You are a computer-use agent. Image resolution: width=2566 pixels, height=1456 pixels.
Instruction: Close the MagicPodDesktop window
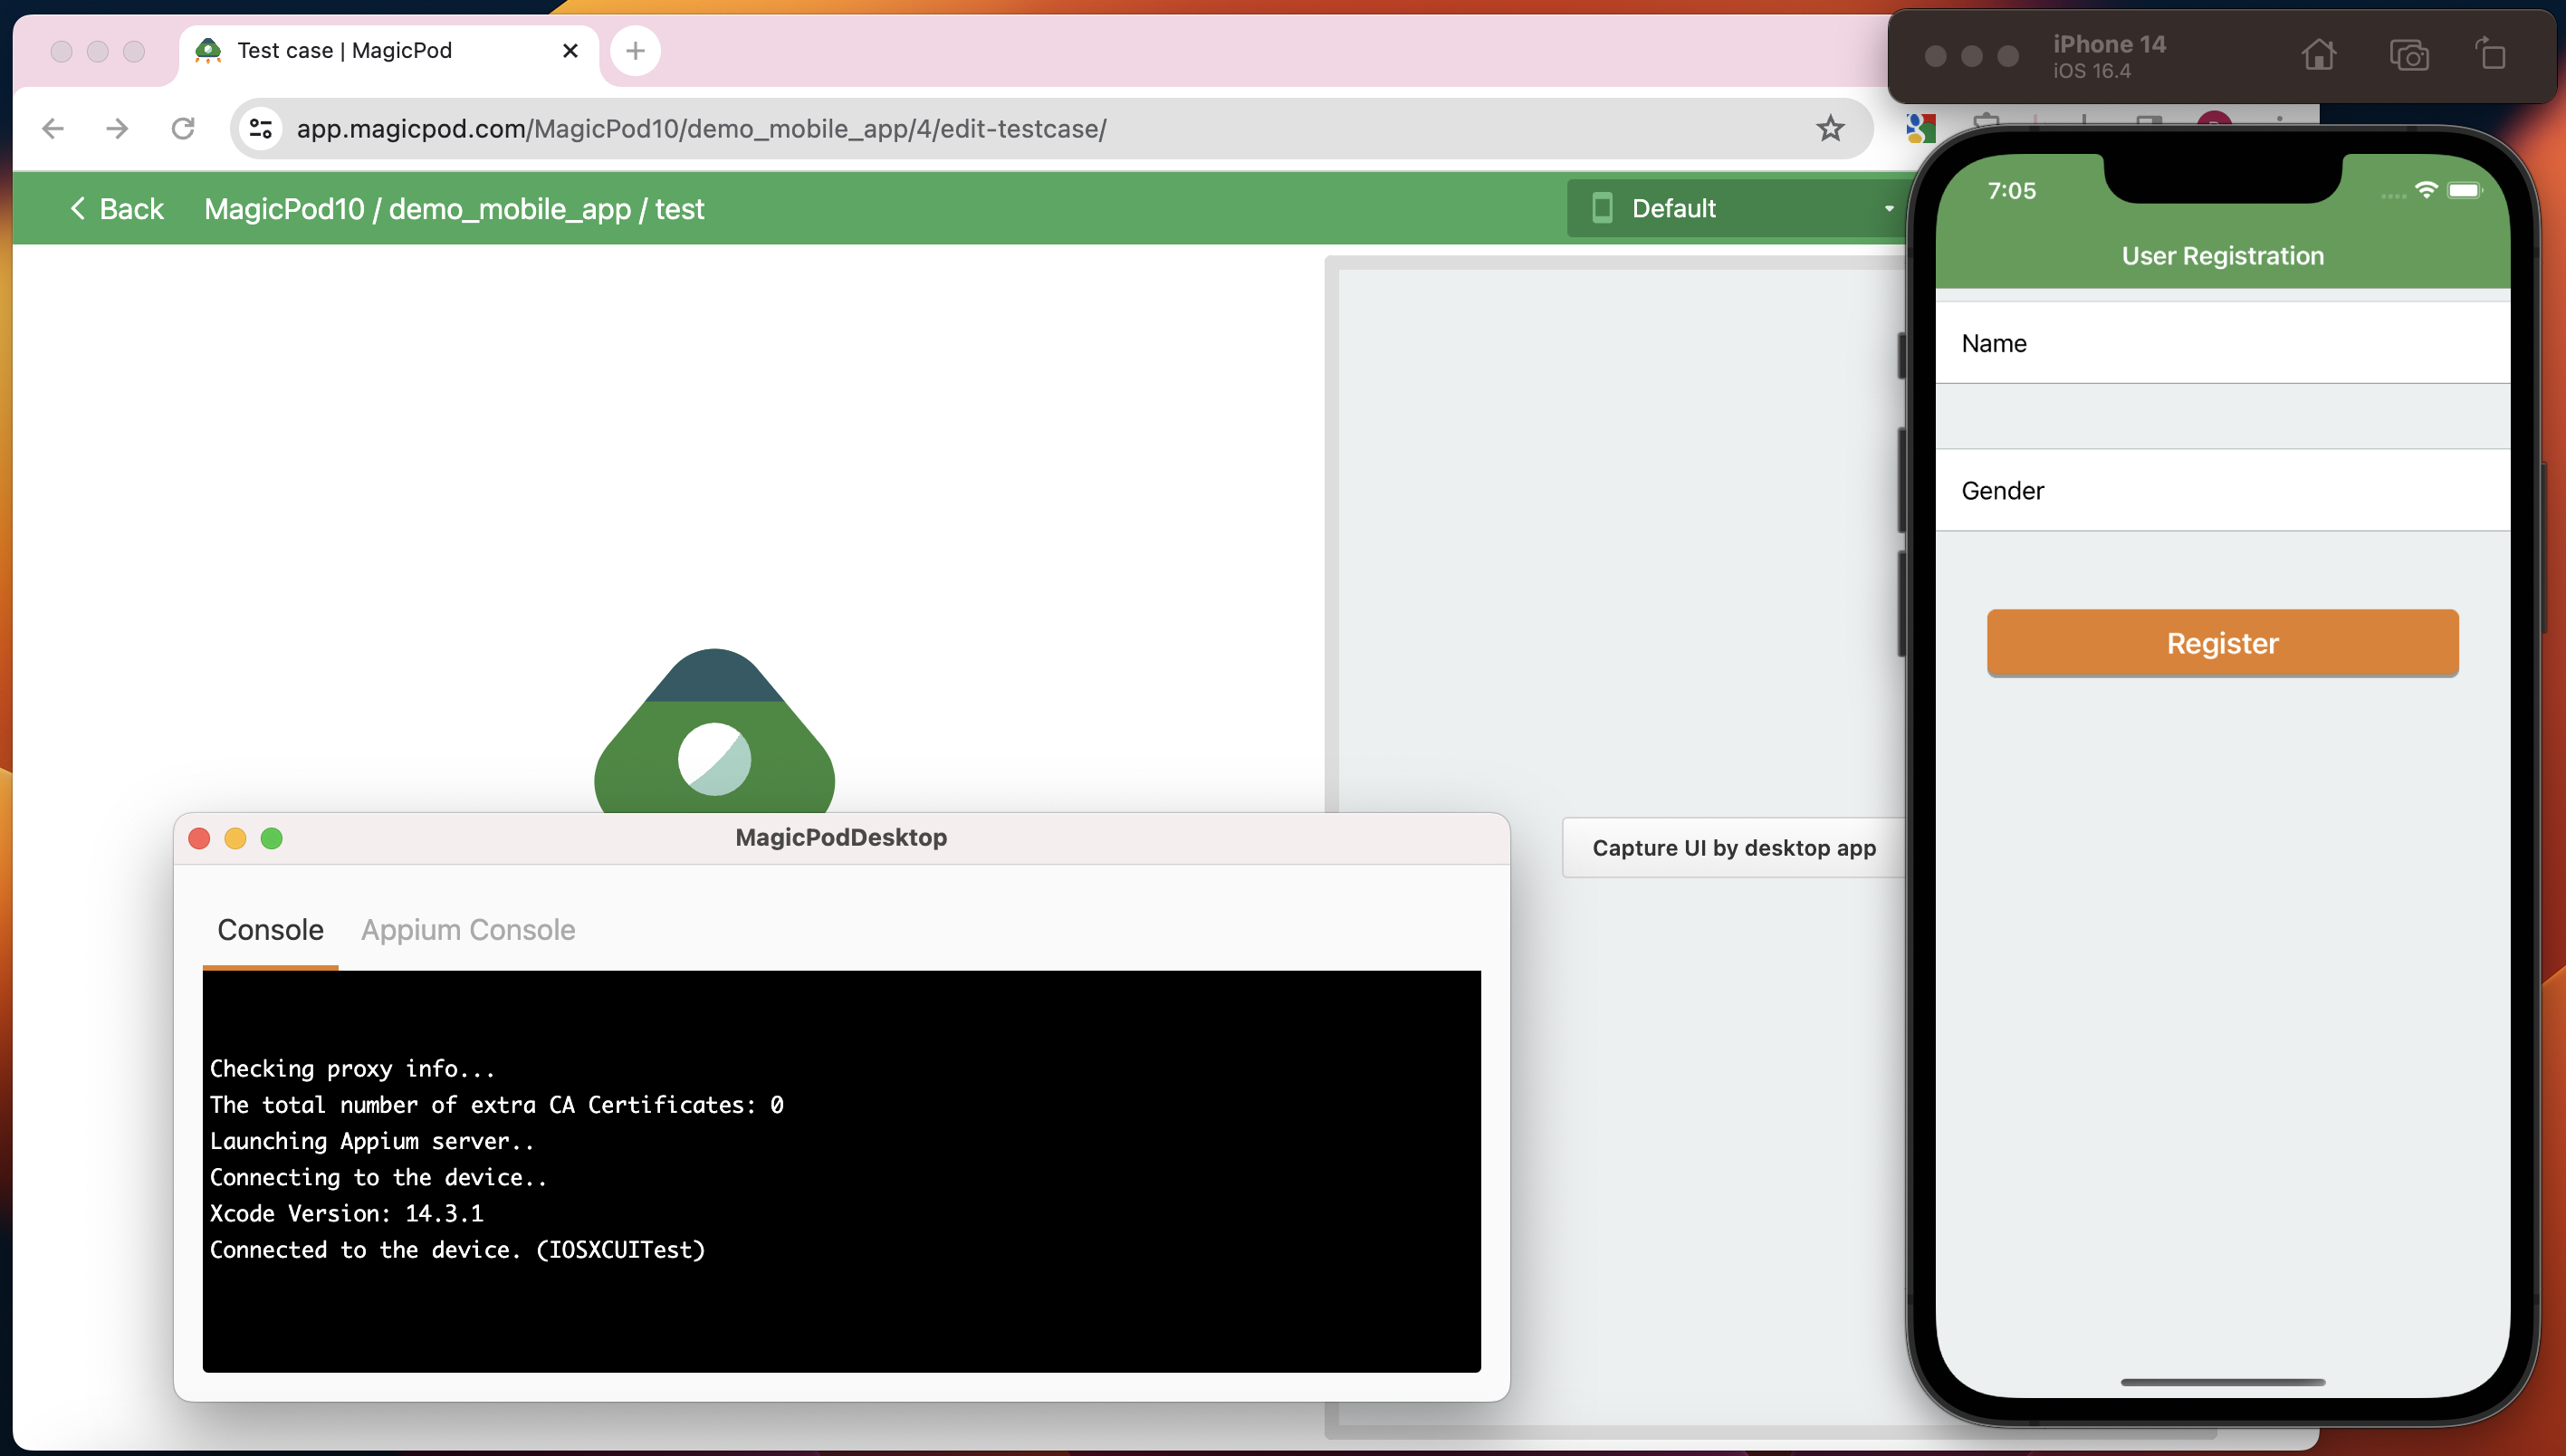pos(199,838)
